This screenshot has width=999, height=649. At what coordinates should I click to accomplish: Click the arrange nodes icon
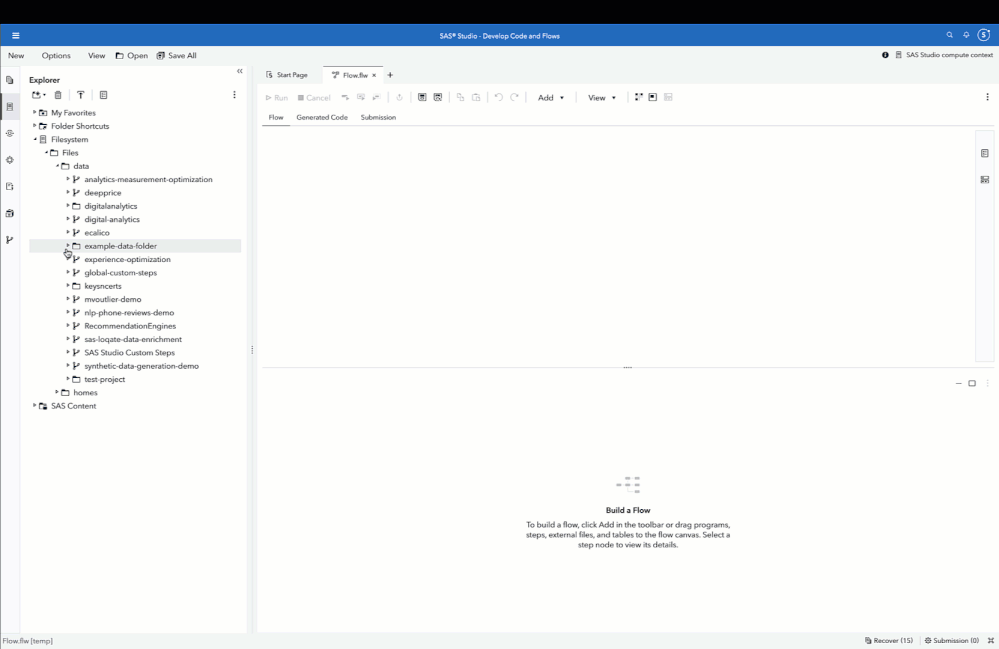[638, 97]
